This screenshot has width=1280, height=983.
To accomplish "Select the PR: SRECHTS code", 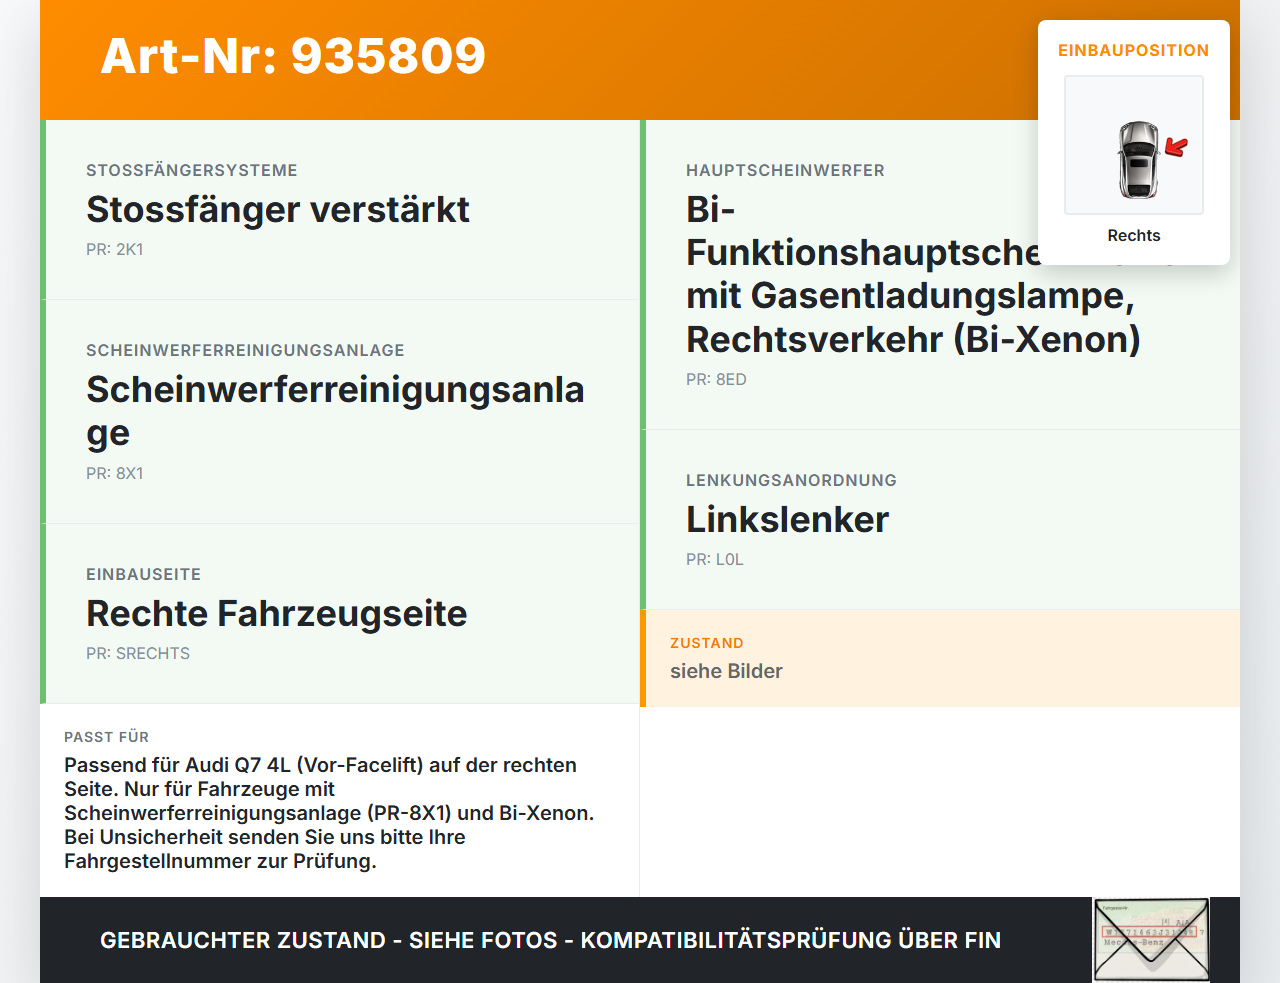I will 138,654.
